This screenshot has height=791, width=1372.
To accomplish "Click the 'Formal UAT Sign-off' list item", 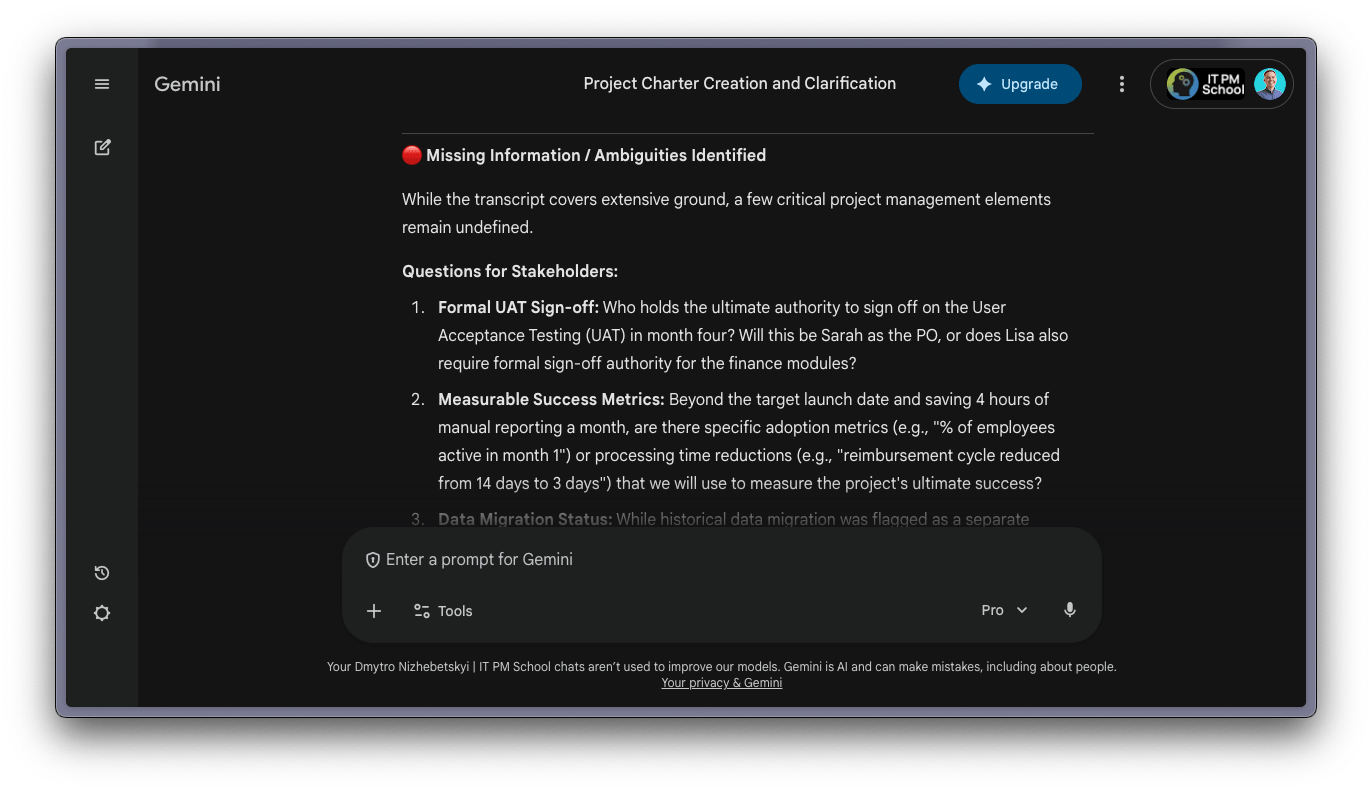I will tap(518, 308).
